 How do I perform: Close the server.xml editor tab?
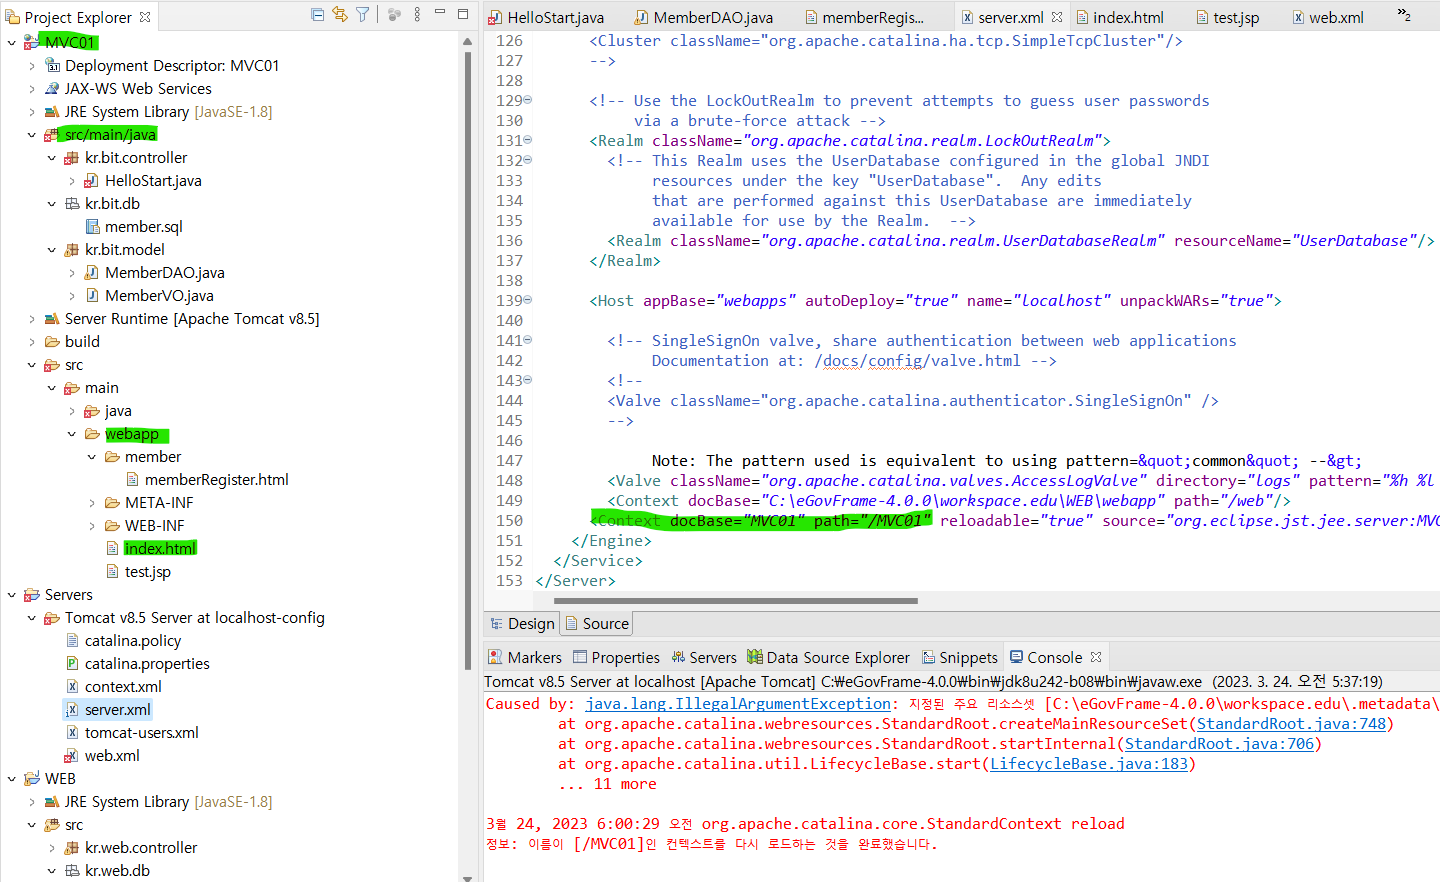pos(1057,17)
